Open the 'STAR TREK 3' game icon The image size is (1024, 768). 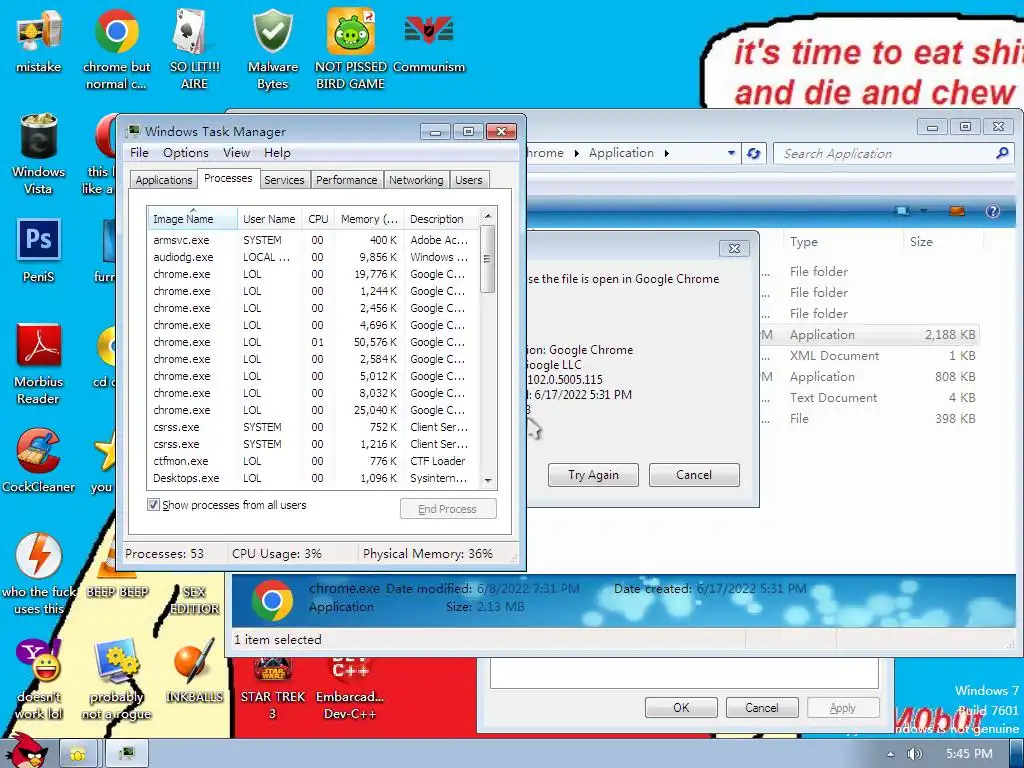point(273,670)
